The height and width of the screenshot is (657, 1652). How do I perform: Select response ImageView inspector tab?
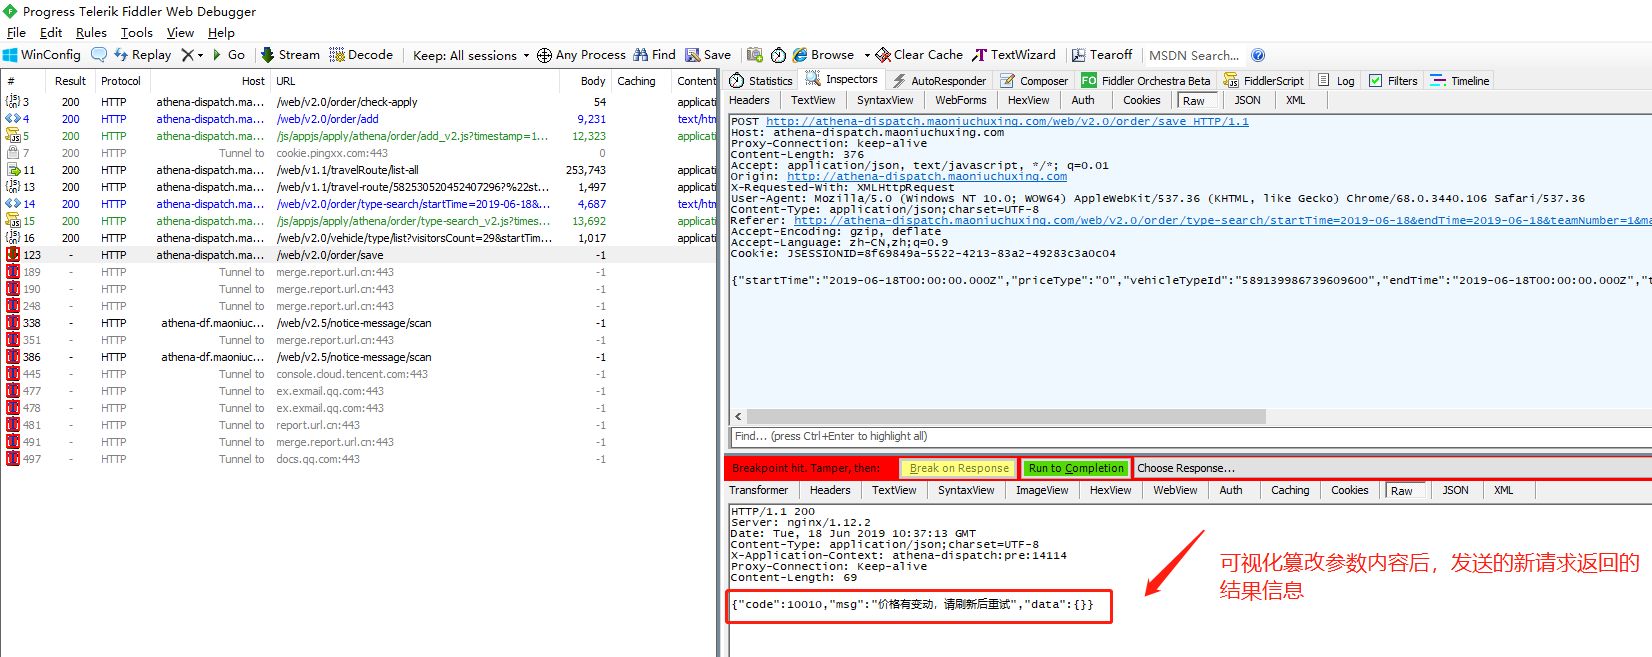1042,490
